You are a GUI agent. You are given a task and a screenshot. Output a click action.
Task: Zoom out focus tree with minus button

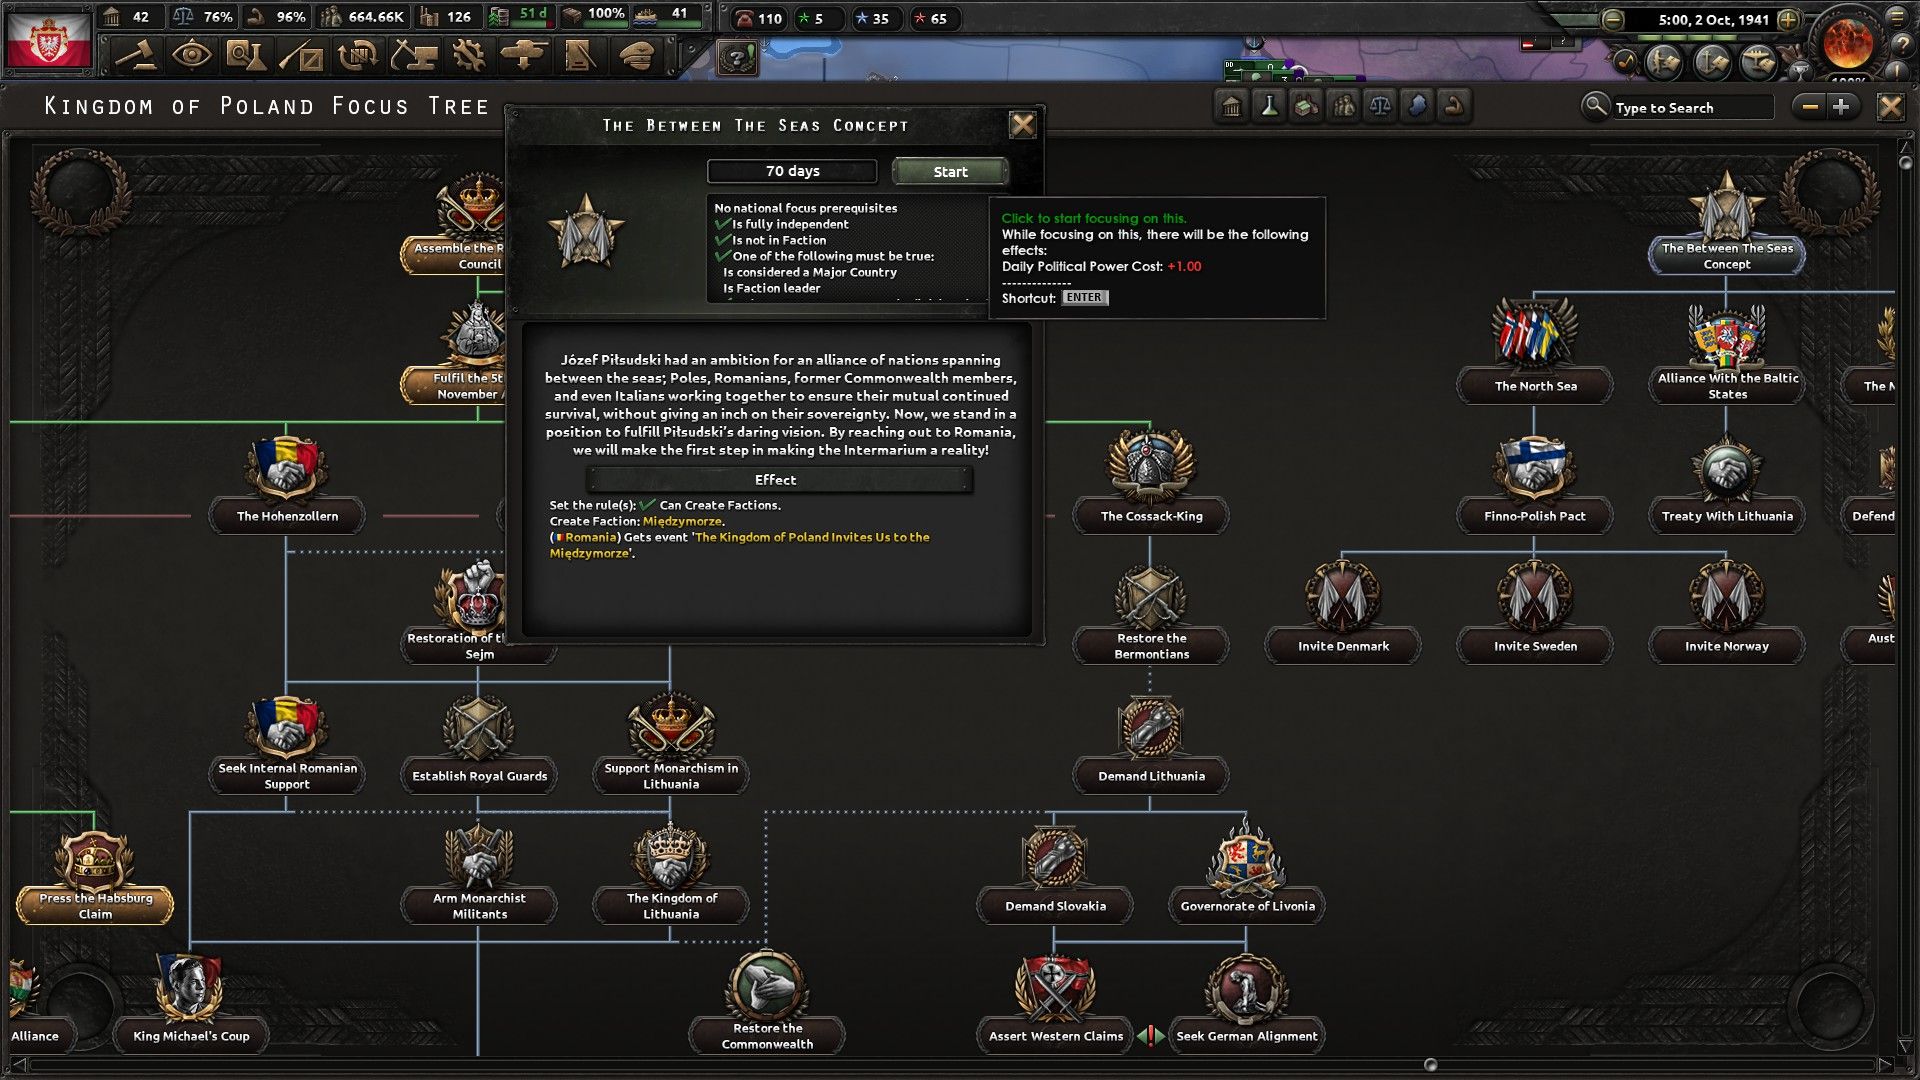click(x=1810, y=107)
